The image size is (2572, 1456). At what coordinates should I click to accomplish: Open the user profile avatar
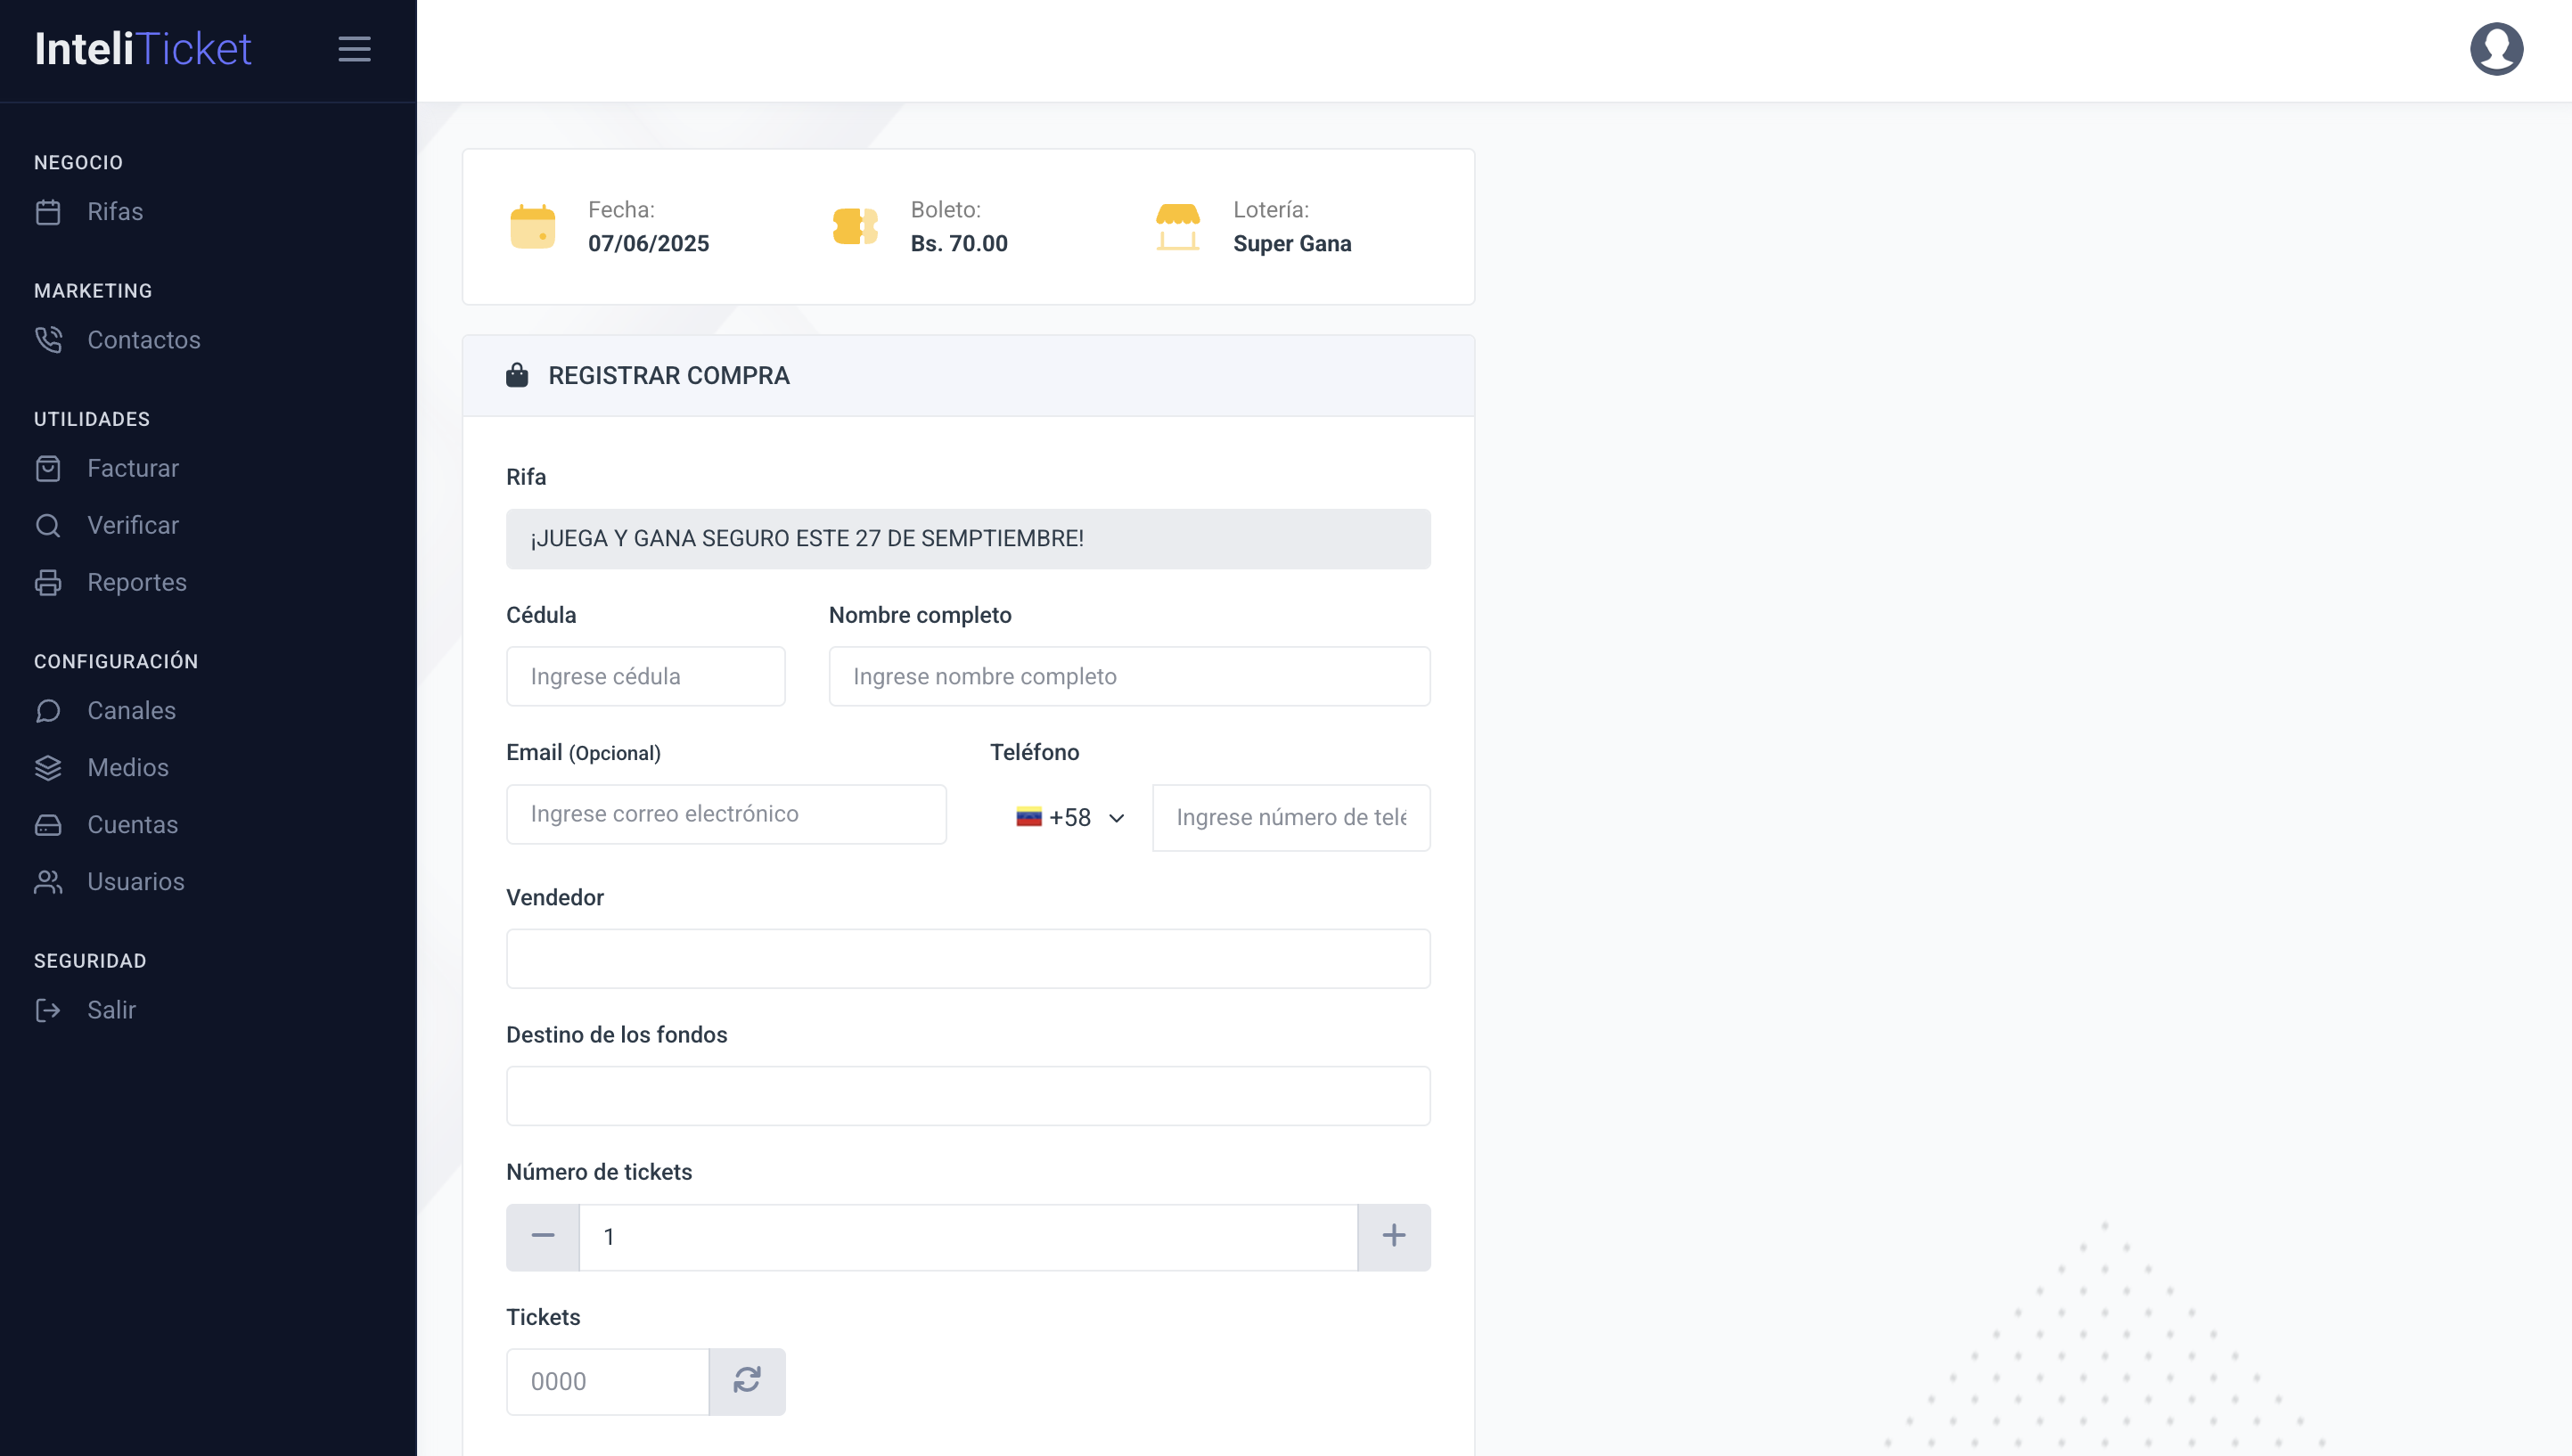(x=2495, y=49)
